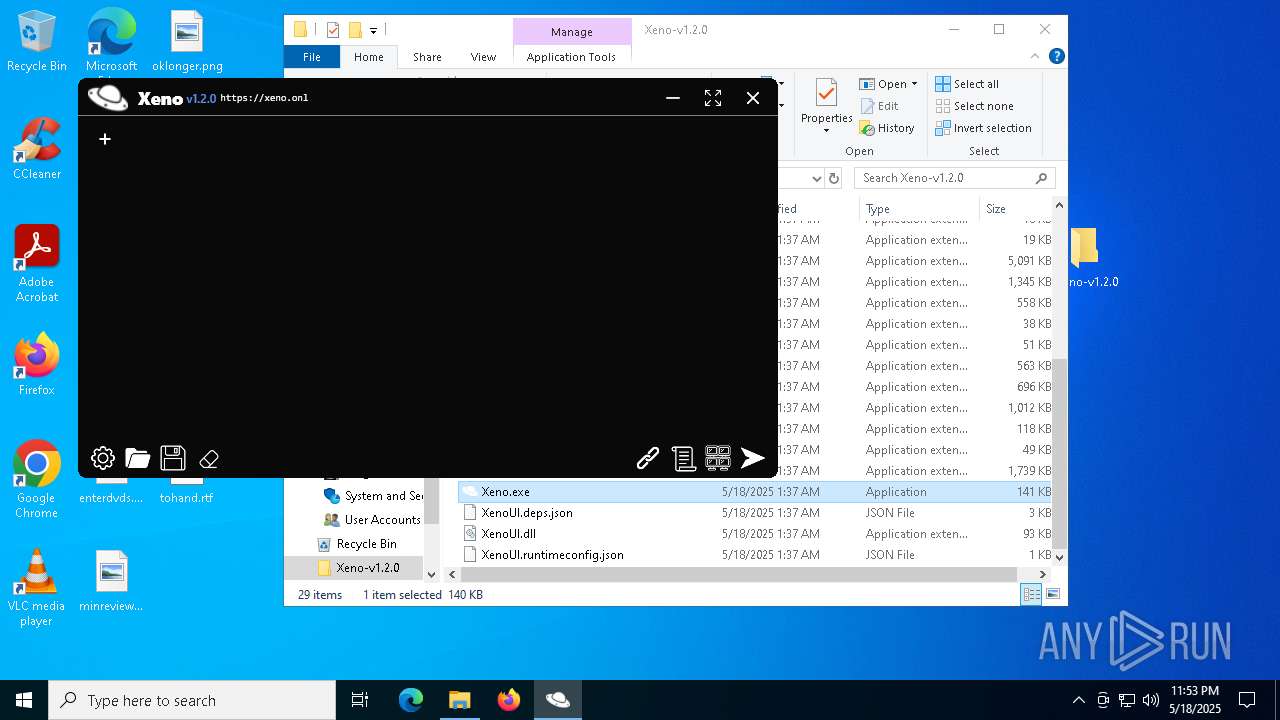
Task: Sort by the Size column header
Action: click(x=1016, y=209)
